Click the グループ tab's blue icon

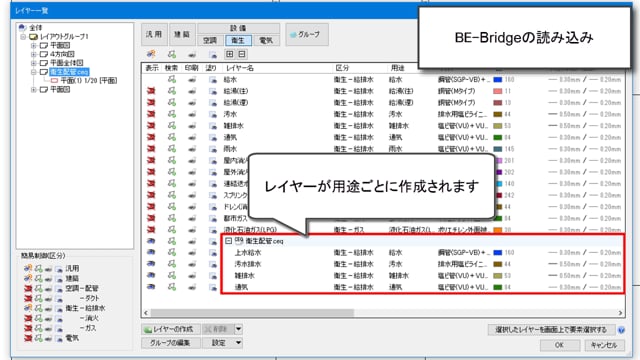click(x=293, y=35)
